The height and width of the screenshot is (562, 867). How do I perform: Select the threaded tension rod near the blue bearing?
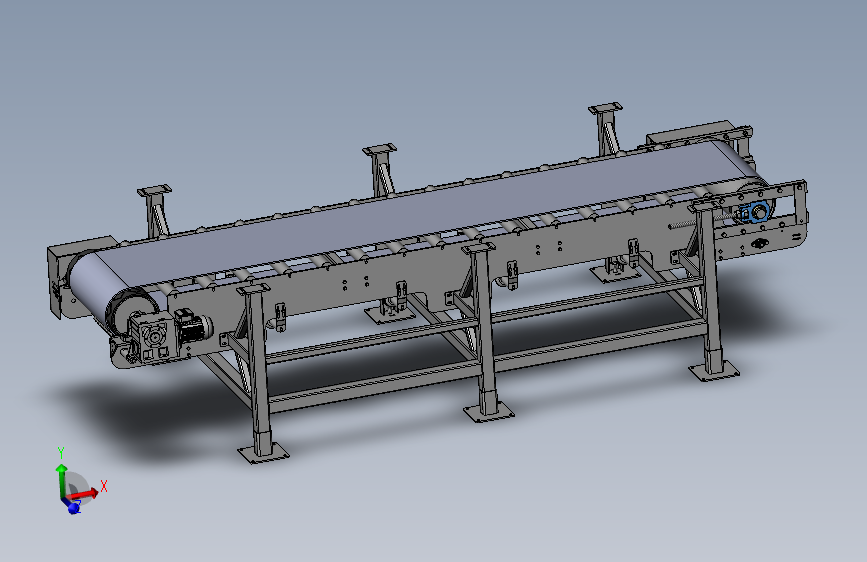(703, 221)
